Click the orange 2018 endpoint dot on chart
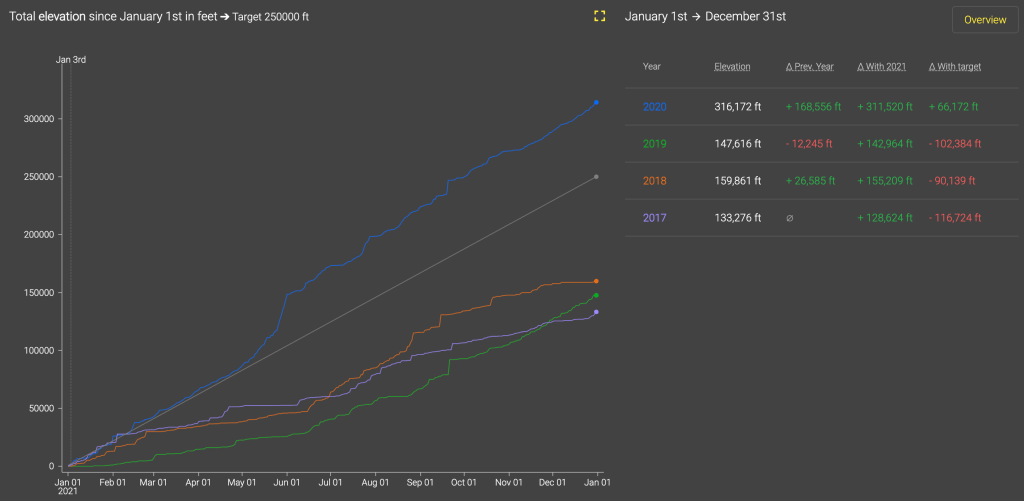Viewport: 1024px width, 501px height. point(596,281)
